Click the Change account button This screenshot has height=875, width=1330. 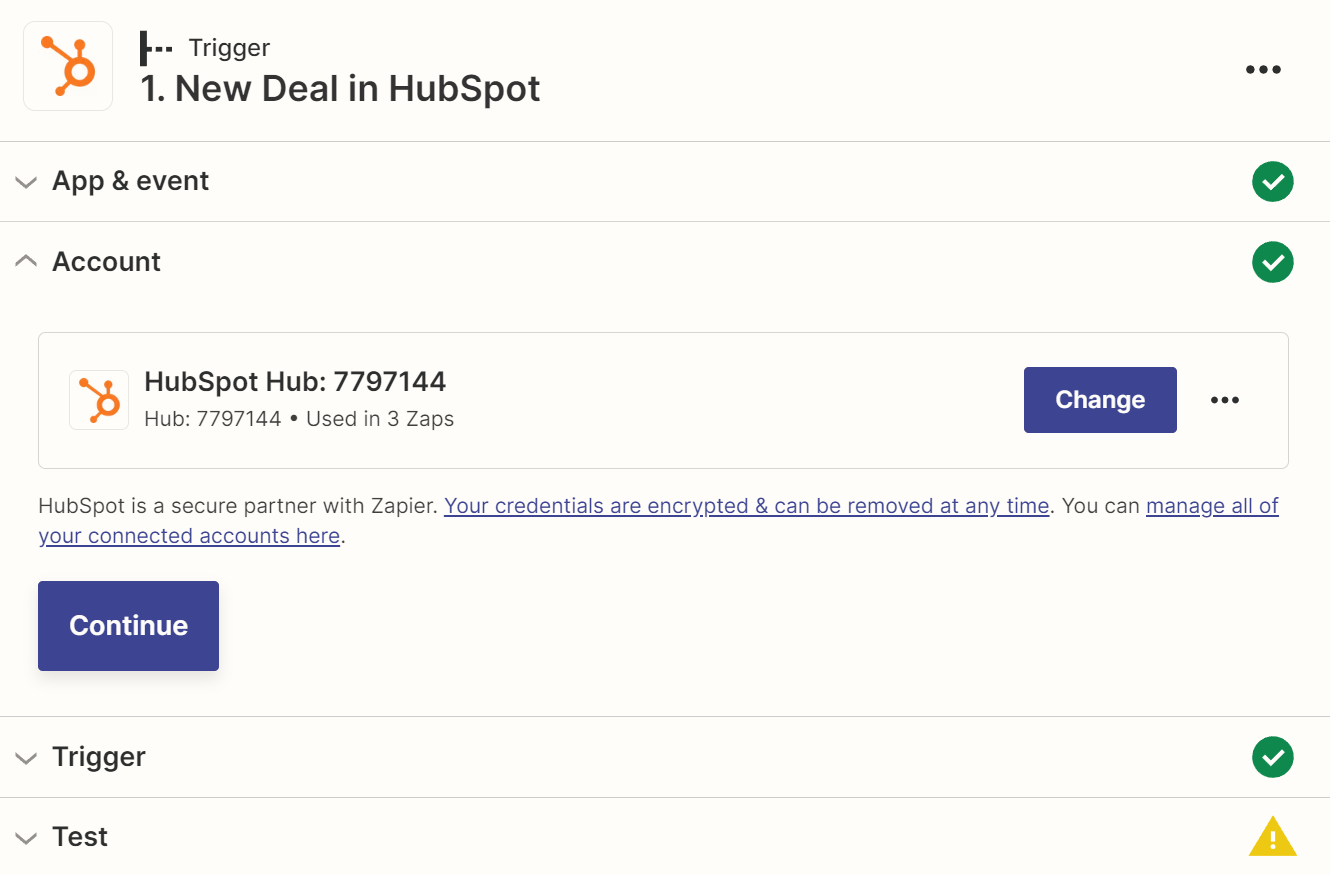[1100, 400]
